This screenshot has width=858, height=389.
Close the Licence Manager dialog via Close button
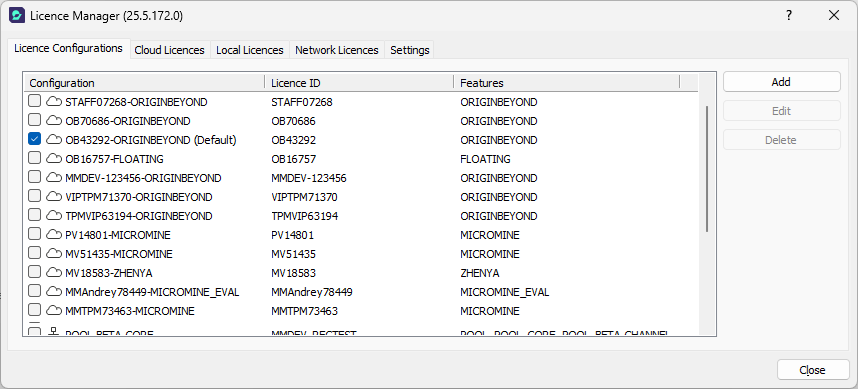(x=812, y=370)
